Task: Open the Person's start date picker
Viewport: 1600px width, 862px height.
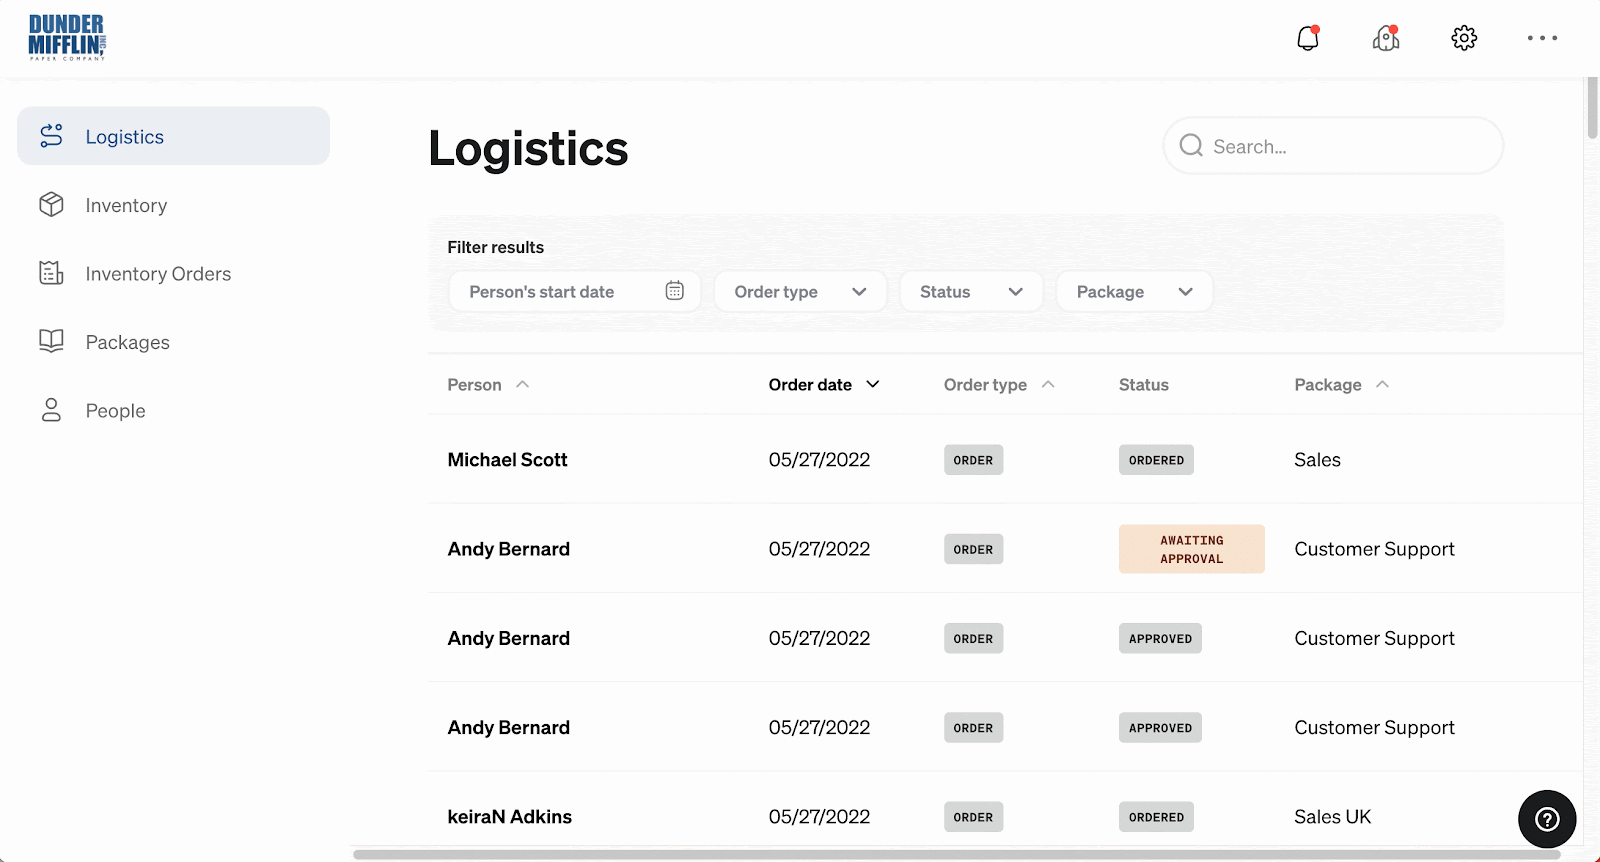Action: (575, 291)
